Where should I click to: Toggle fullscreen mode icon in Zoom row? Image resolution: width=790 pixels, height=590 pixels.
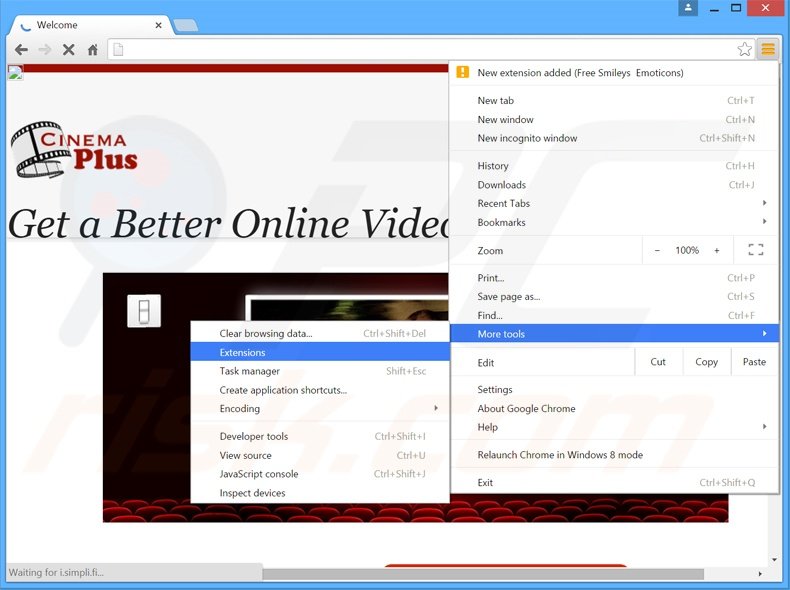(x=756, y=250)
